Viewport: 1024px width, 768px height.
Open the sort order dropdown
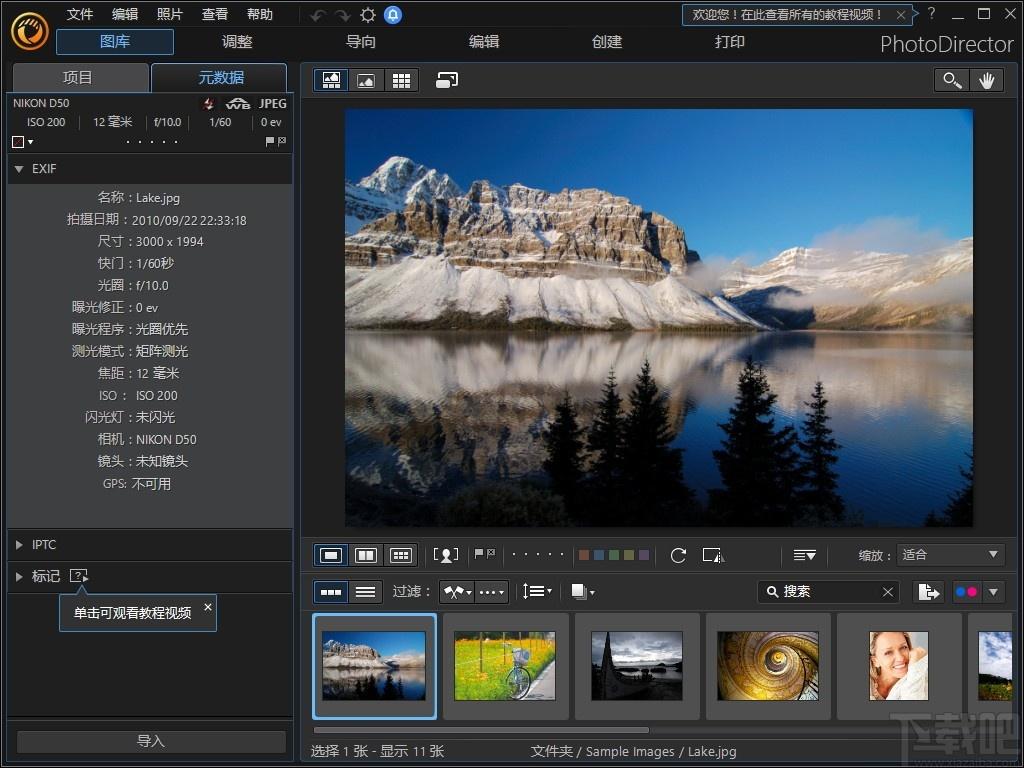pyautogui.click(x=537, y=592)
